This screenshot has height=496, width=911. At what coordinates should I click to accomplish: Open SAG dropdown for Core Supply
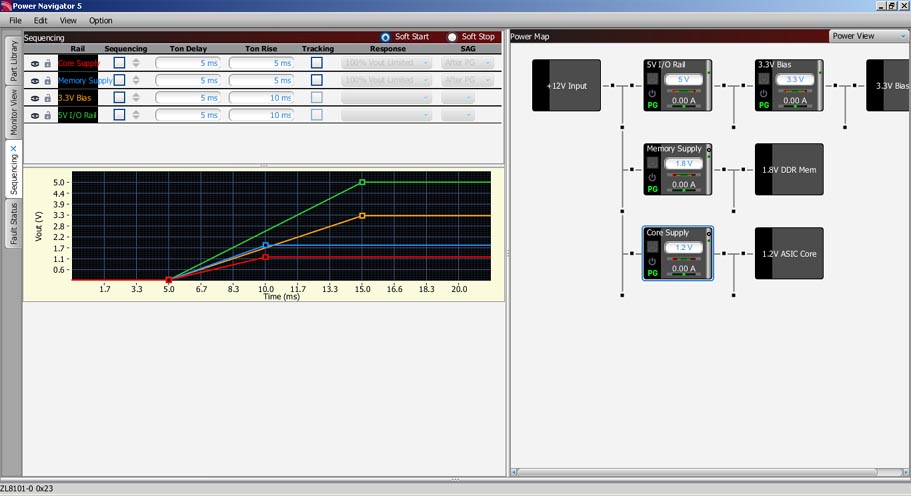[467, 63]
